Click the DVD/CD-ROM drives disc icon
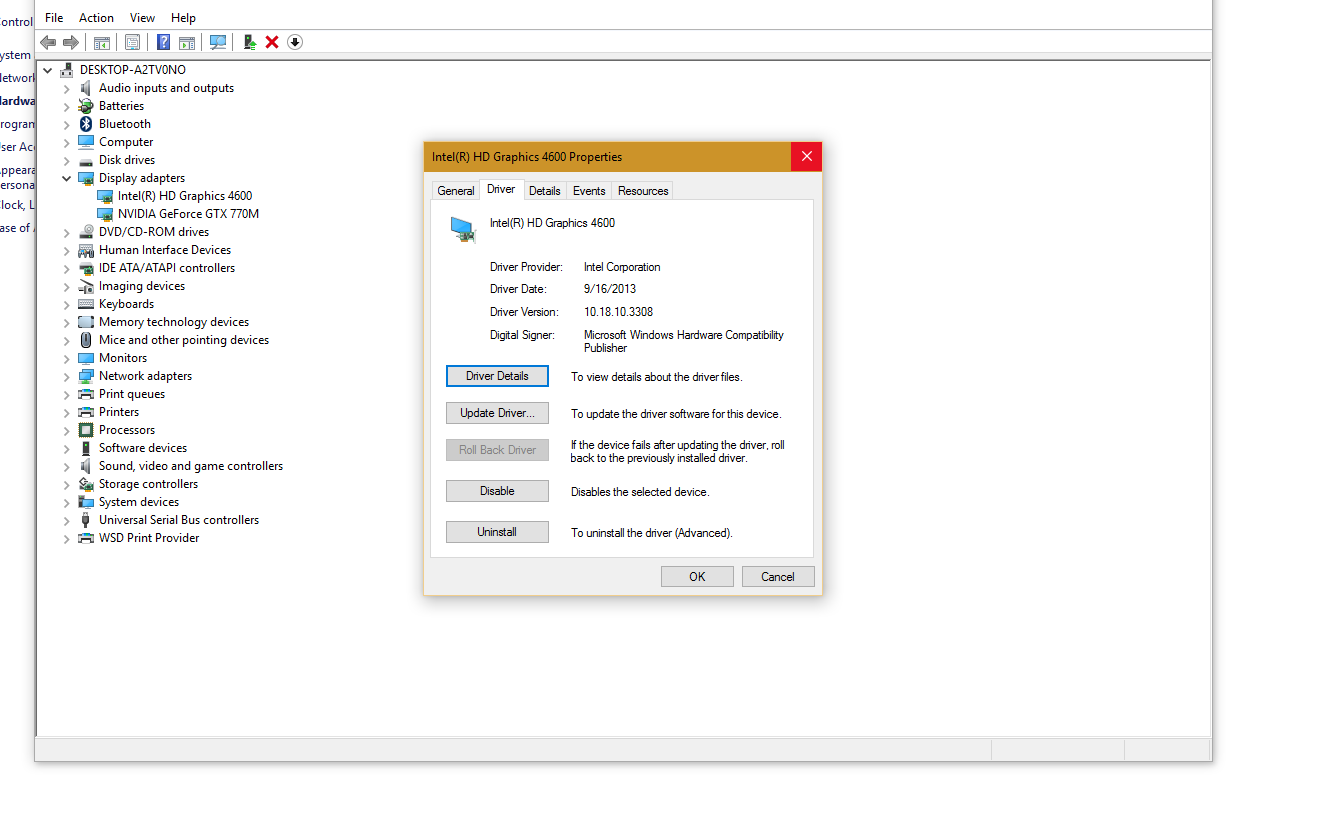Viewport: 1317px width, 822px height. click(x=86, y=232)
